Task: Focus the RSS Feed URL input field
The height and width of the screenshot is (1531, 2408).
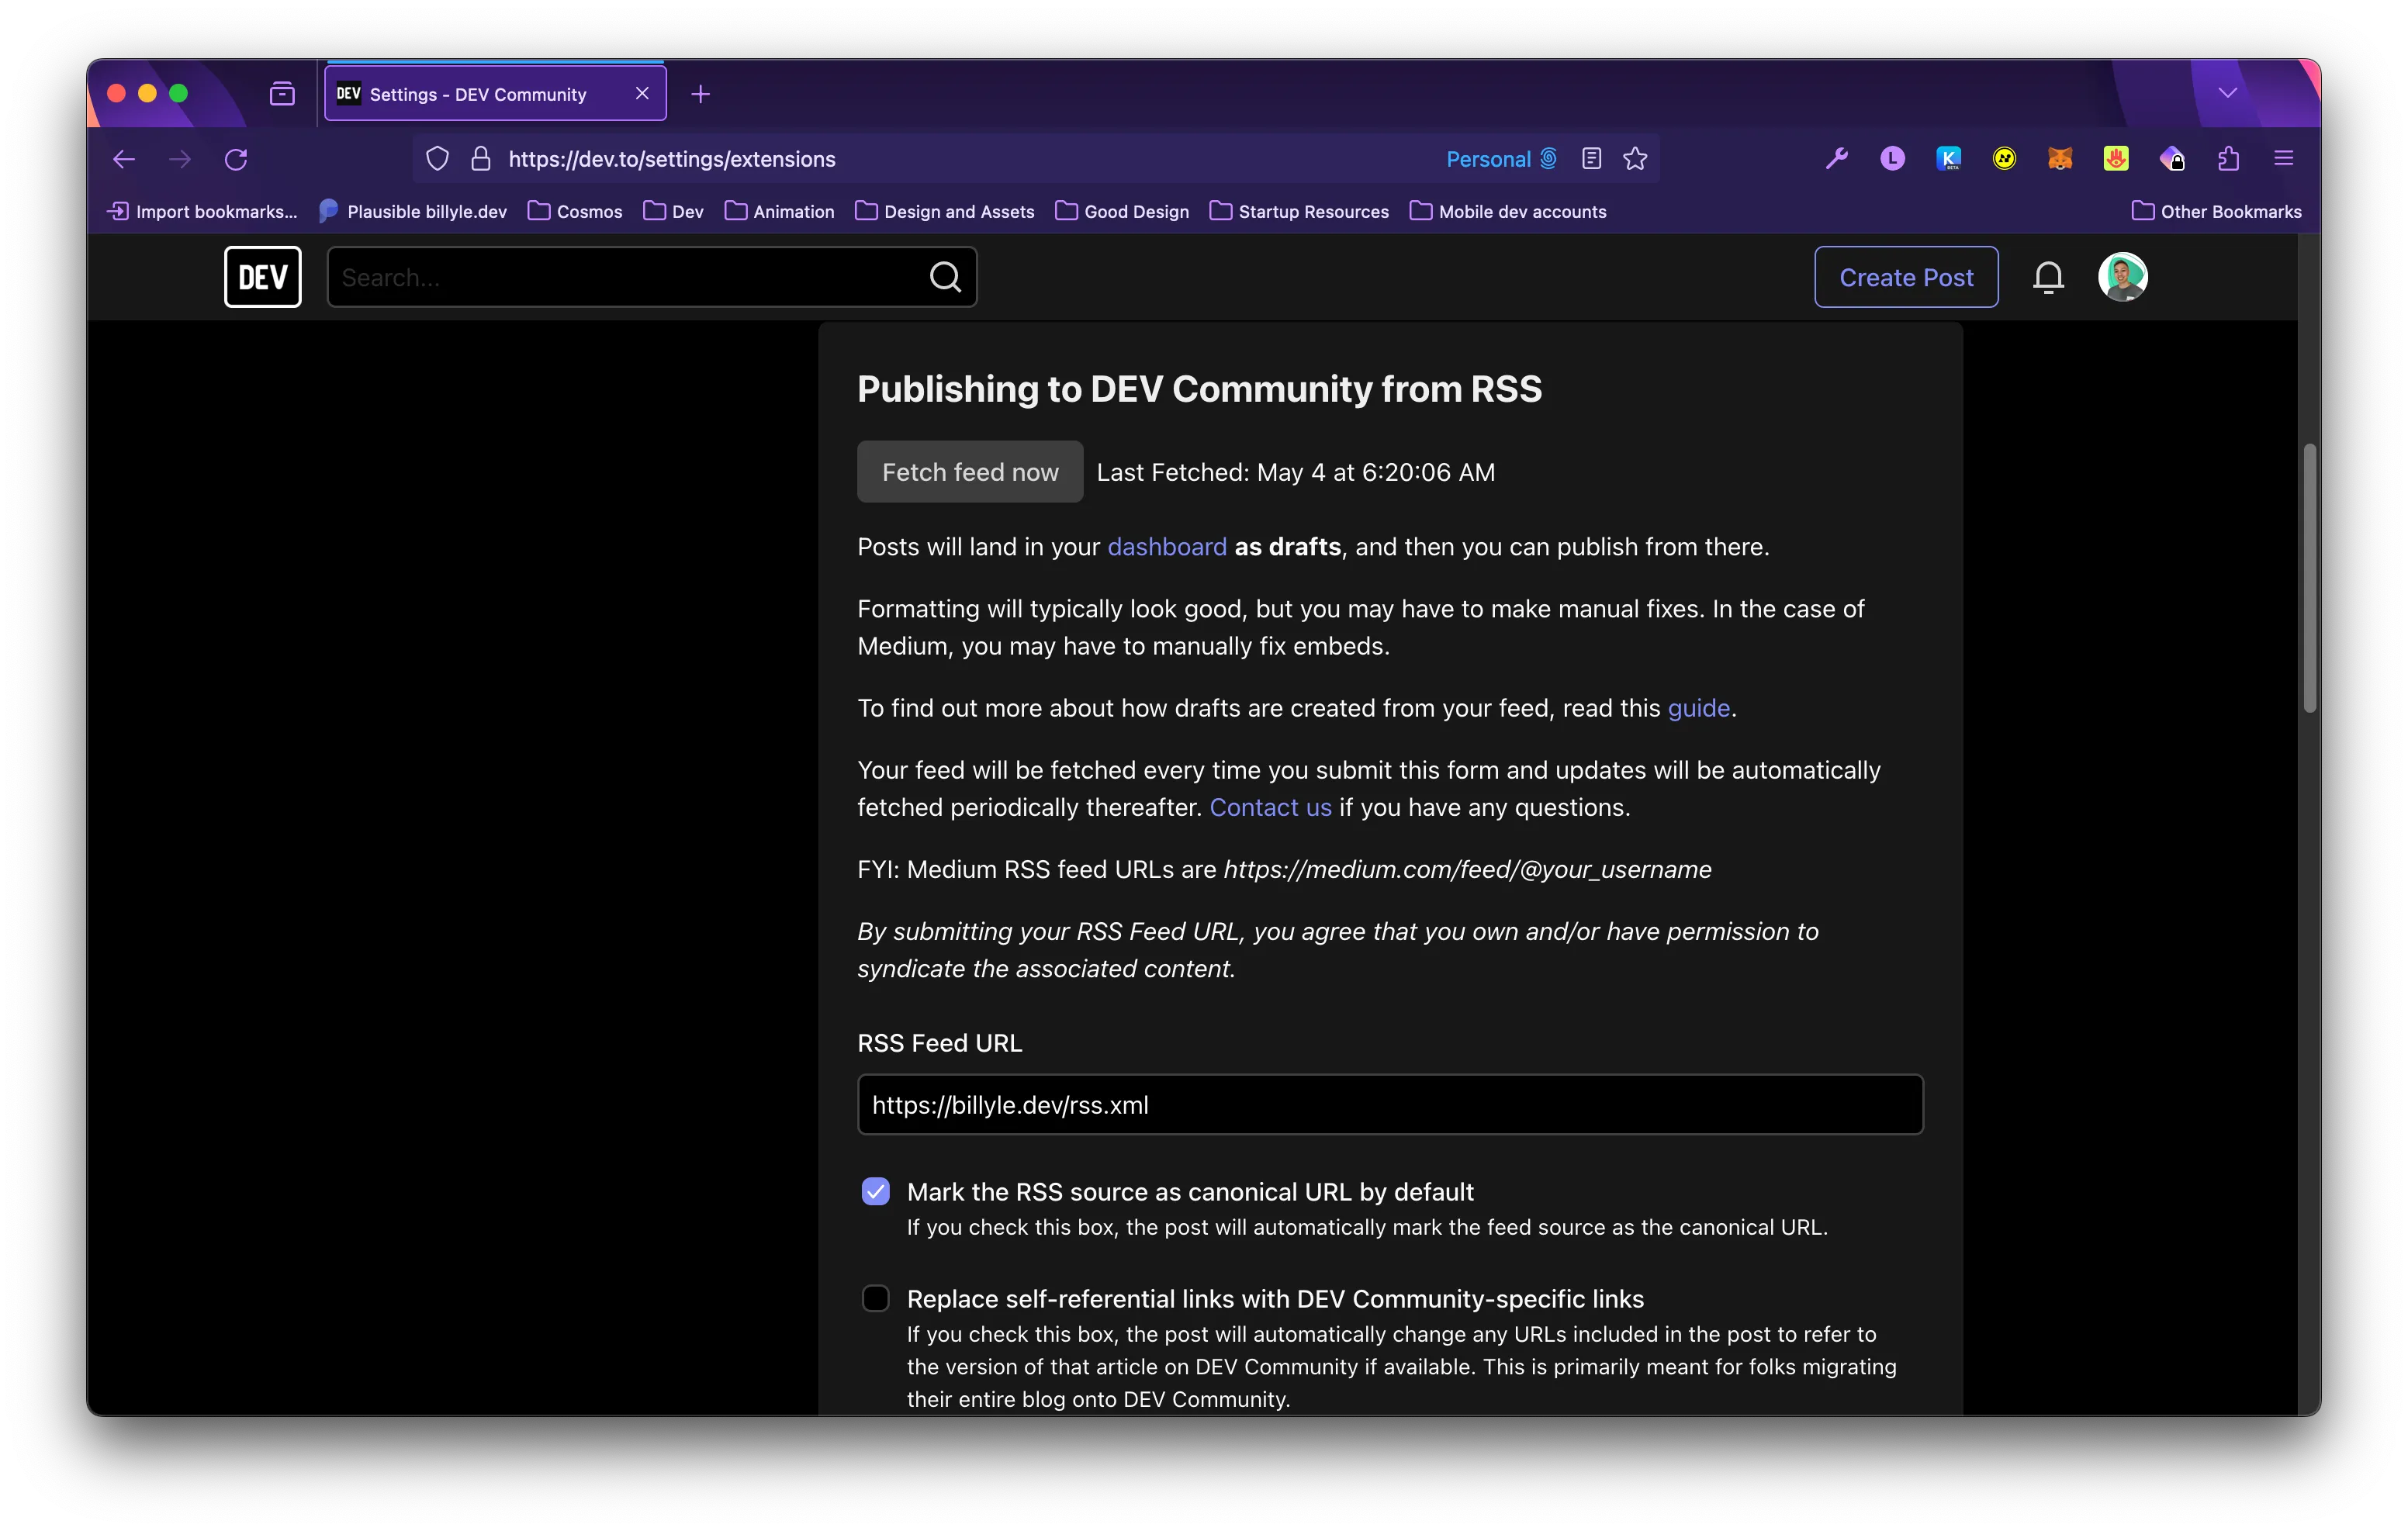Action: pyautogui.click(x=1390, y=1104)
